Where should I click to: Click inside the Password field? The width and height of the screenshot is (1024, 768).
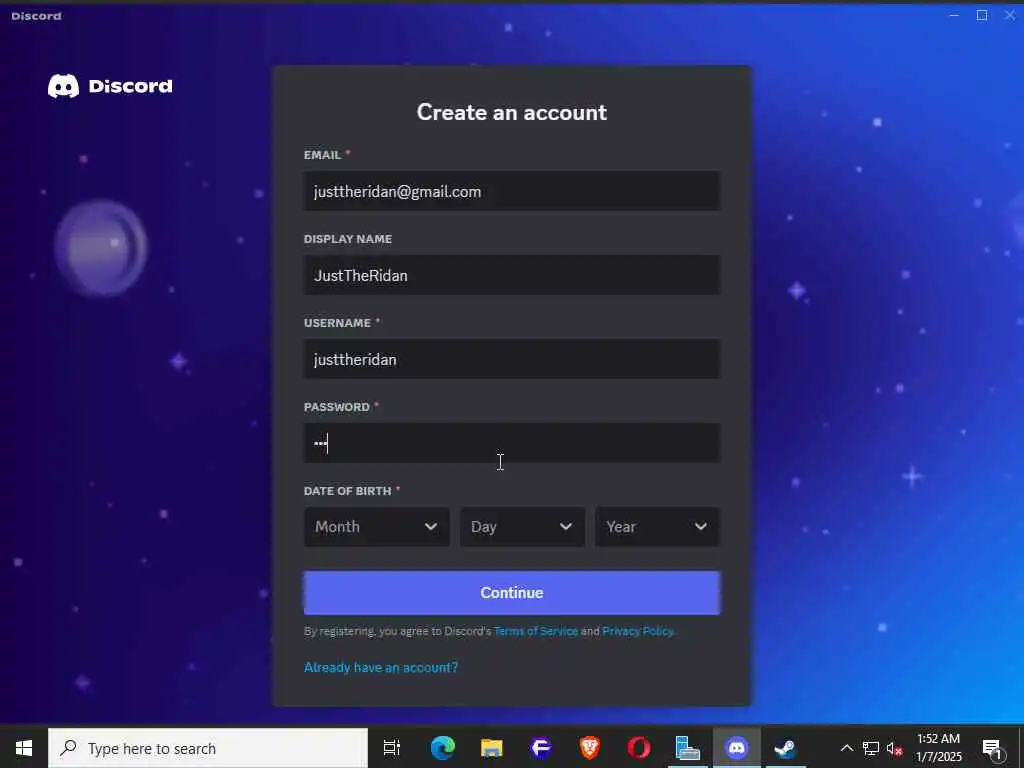tap(512, 443)
